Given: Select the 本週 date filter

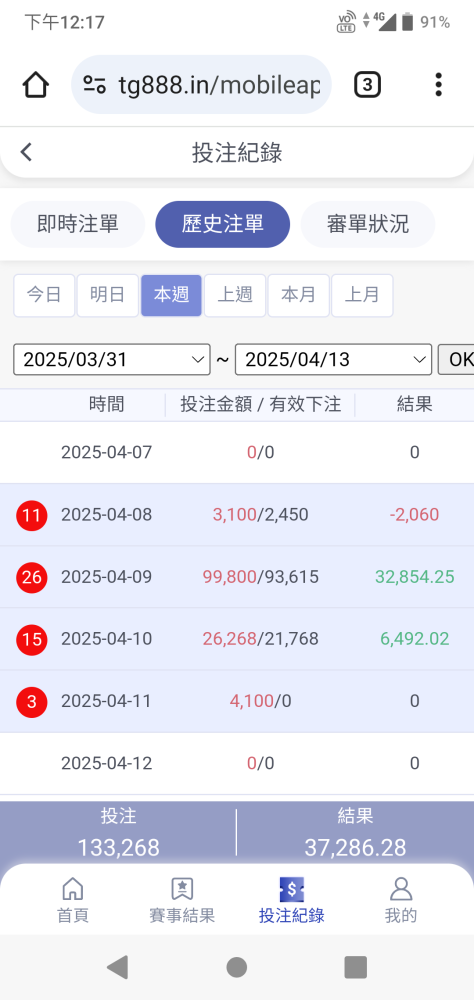Looking at the screenshot, I should pyautogui.click(x=172, y=295).
